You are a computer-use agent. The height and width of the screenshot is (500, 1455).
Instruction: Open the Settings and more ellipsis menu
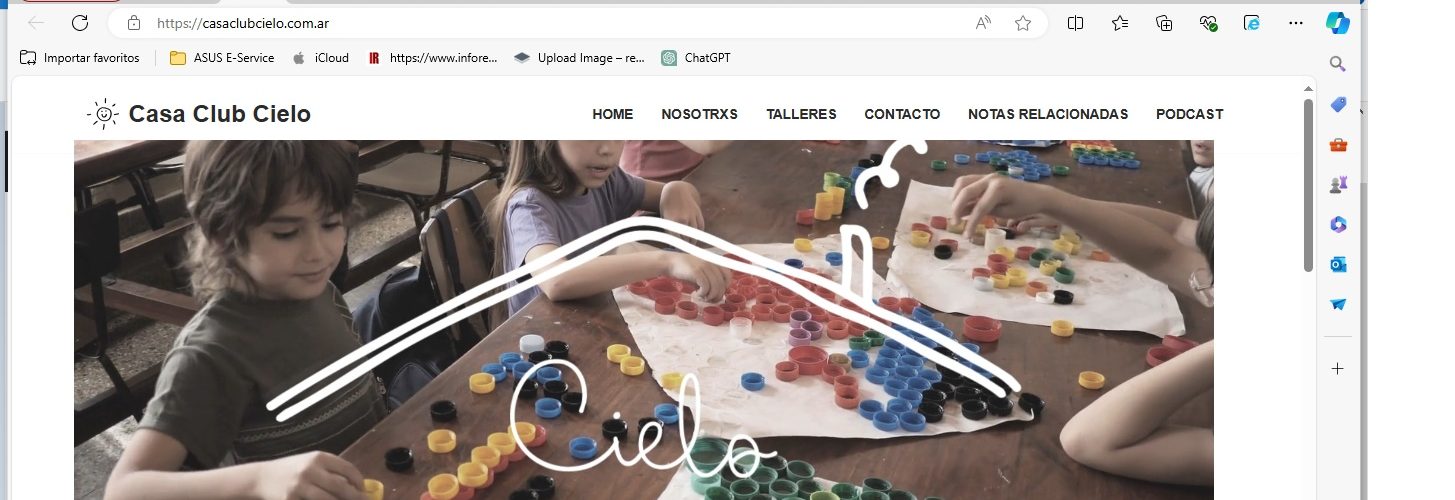click(x=1296, y=23)
